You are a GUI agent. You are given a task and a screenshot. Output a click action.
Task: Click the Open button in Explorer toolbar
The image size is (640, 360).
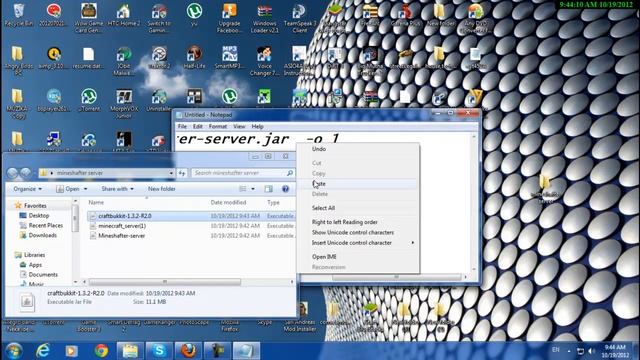pyautogui.click(x=68, y=189)
